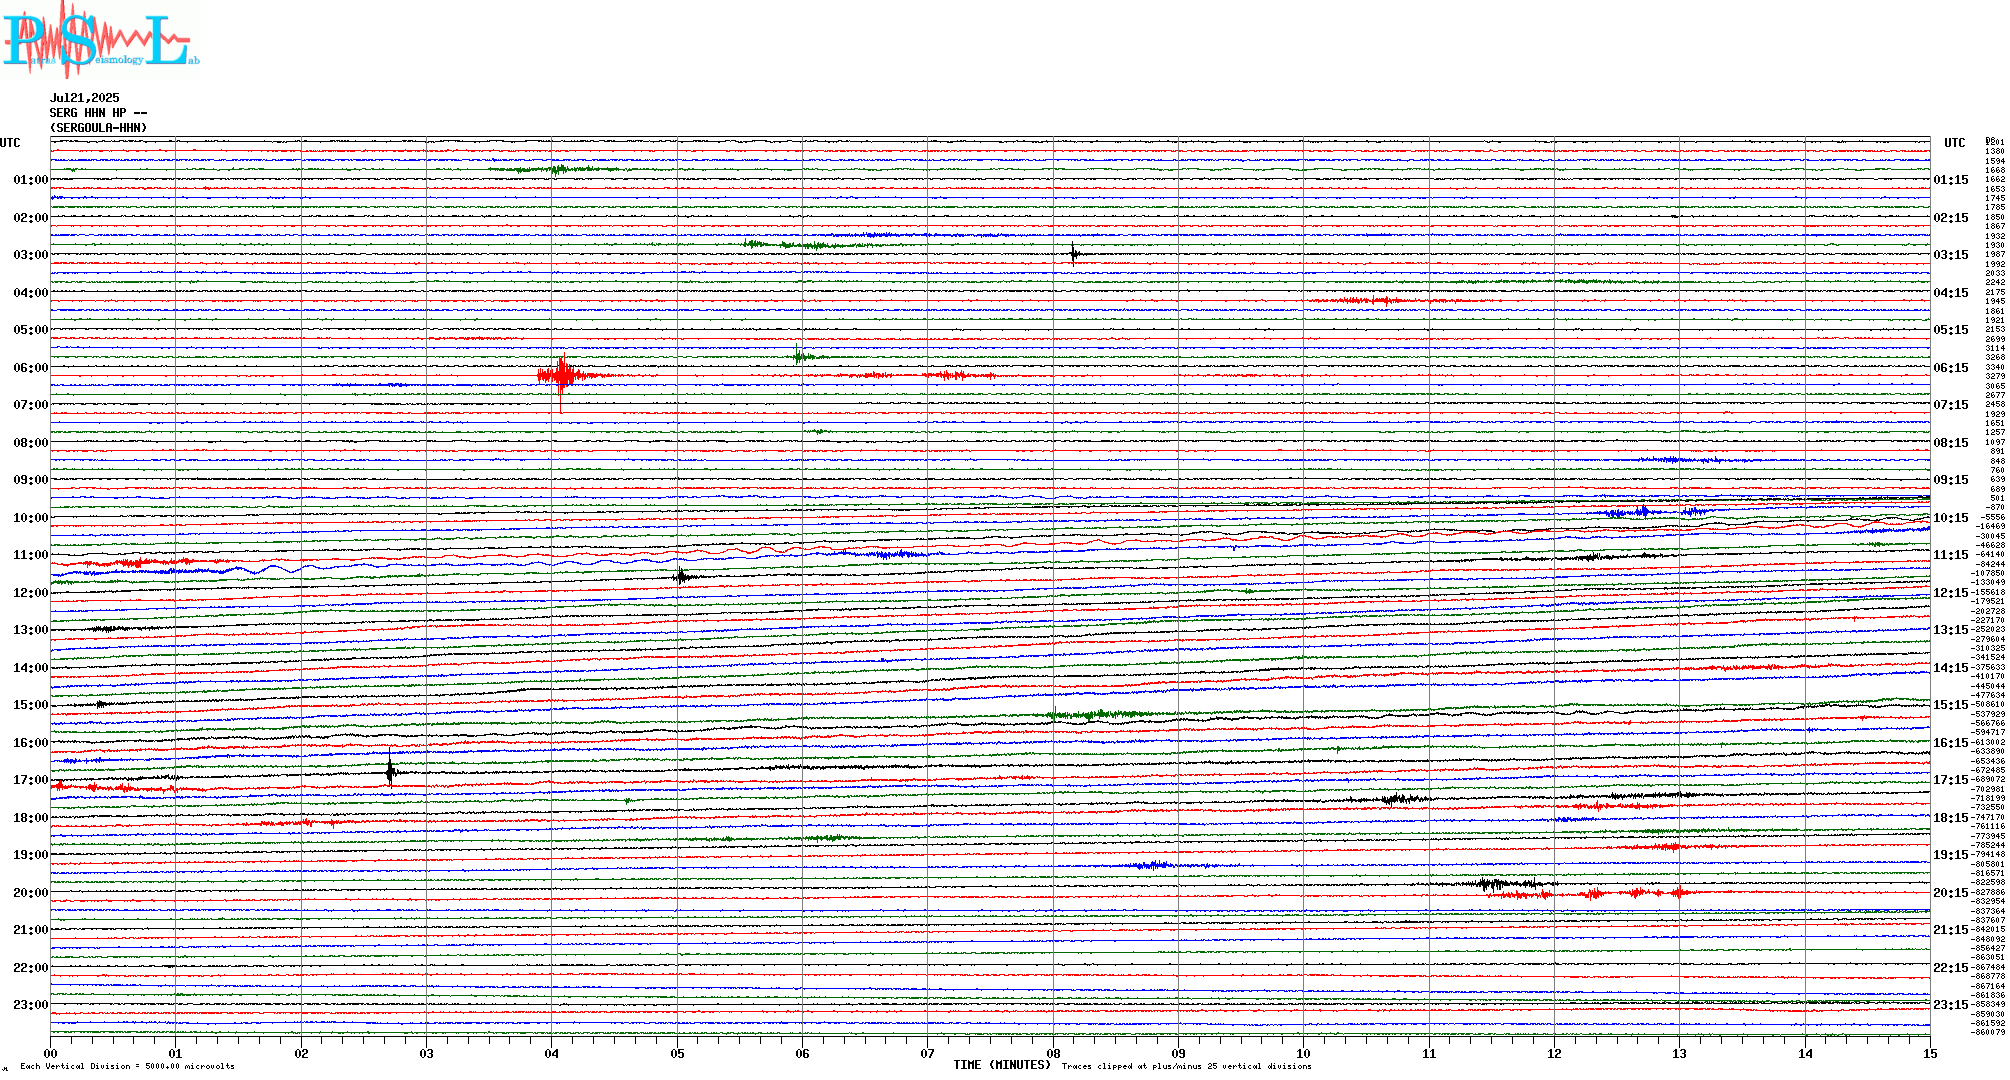Click the 15:15 right time label
This screenshot has height=1080, width=2010.
1951,705
